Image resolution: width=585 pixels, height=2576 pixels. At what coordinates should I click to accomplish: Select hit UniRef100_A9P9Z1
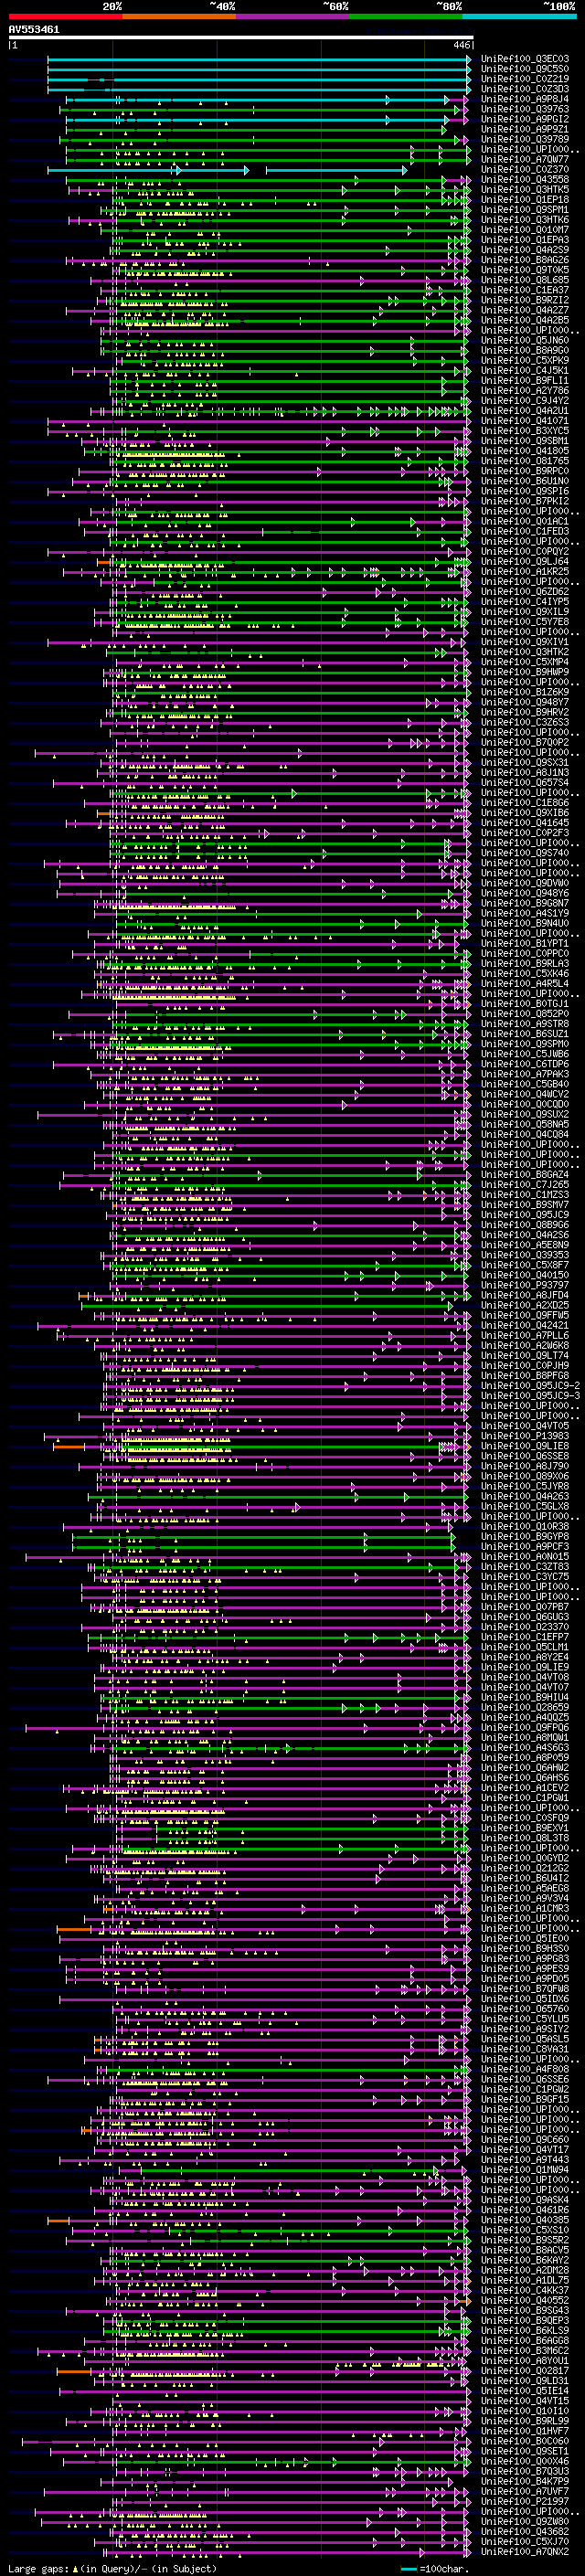click(x=525, y=129)
